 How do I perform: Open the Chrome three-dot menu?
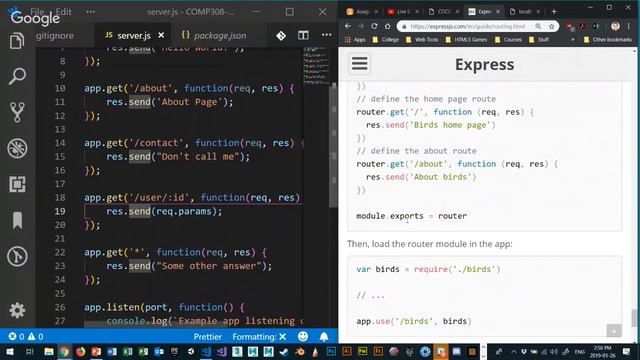coord(629,26)
